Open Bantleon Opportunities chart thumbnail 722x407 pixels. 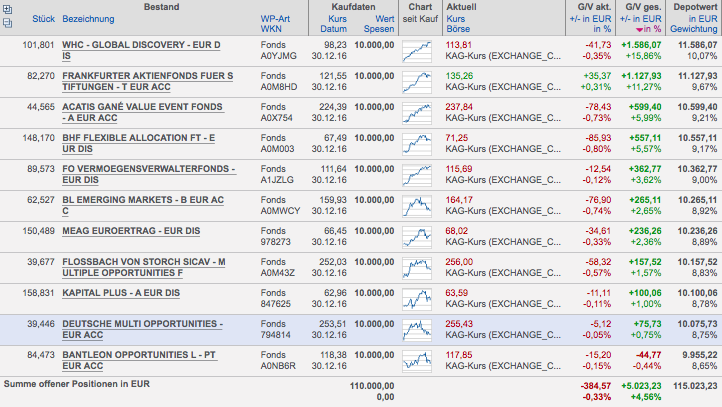[x=417, y=361]
